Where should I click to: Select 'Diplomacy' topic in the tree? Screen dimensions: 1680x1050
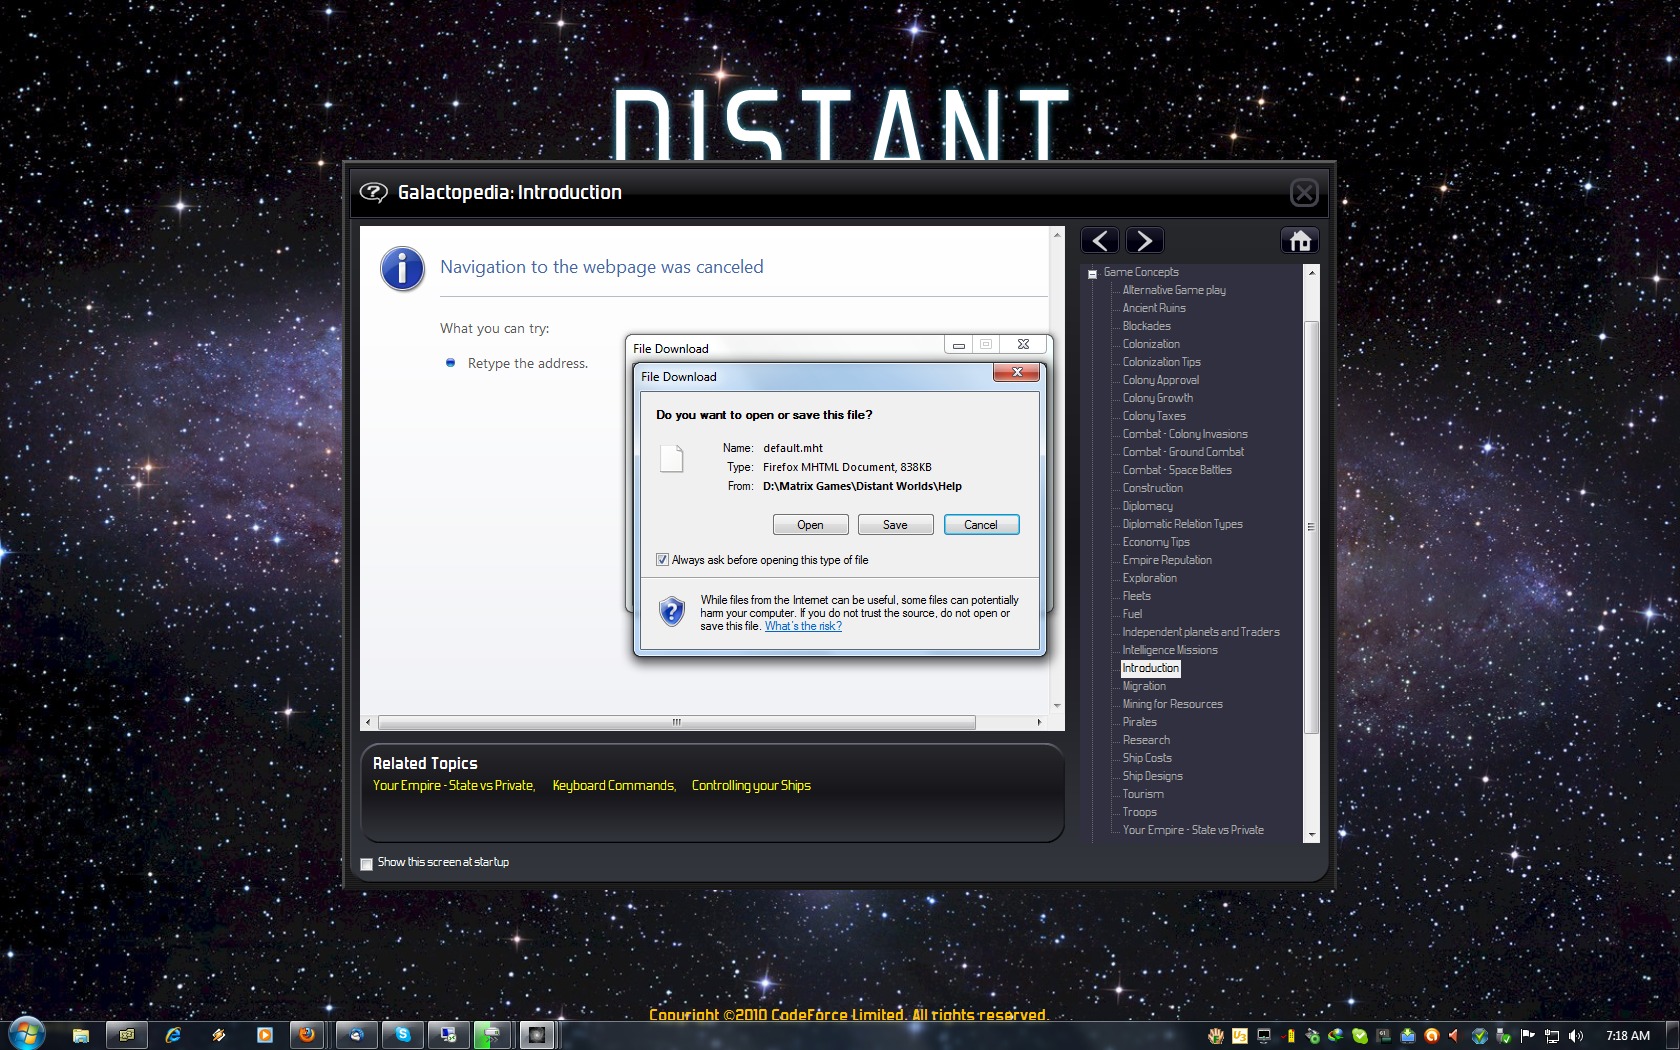click(1148, 506)
